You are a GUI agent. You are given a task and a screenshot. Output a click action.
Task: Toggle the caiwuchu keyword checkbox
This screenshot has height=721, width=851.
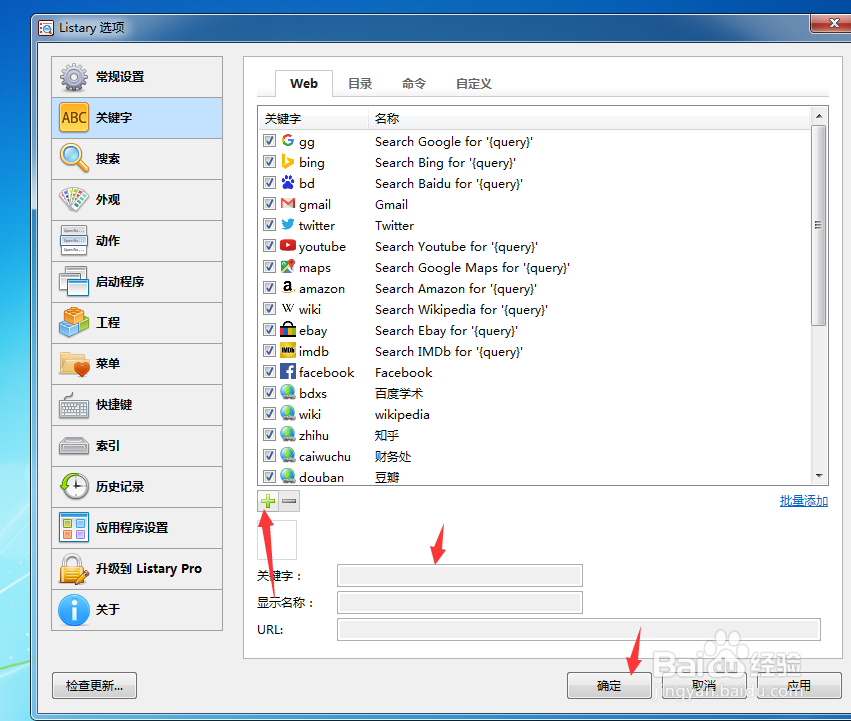[x=269, y=456]
